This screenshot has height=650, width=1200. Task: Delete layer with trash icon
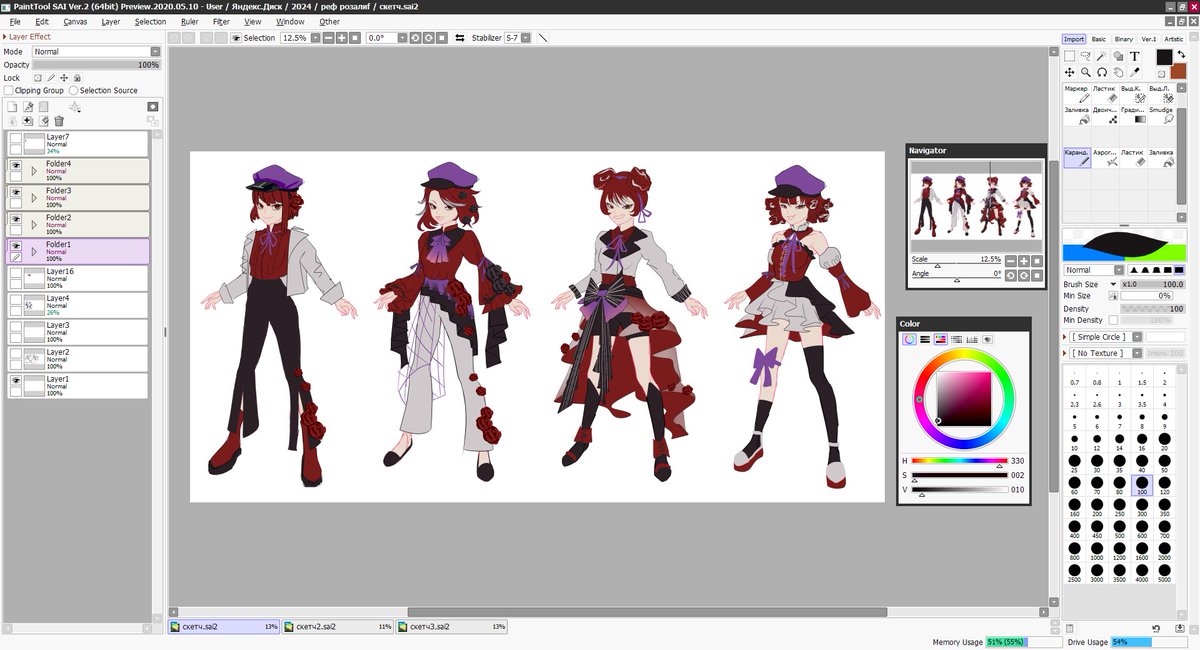(59, 121)
